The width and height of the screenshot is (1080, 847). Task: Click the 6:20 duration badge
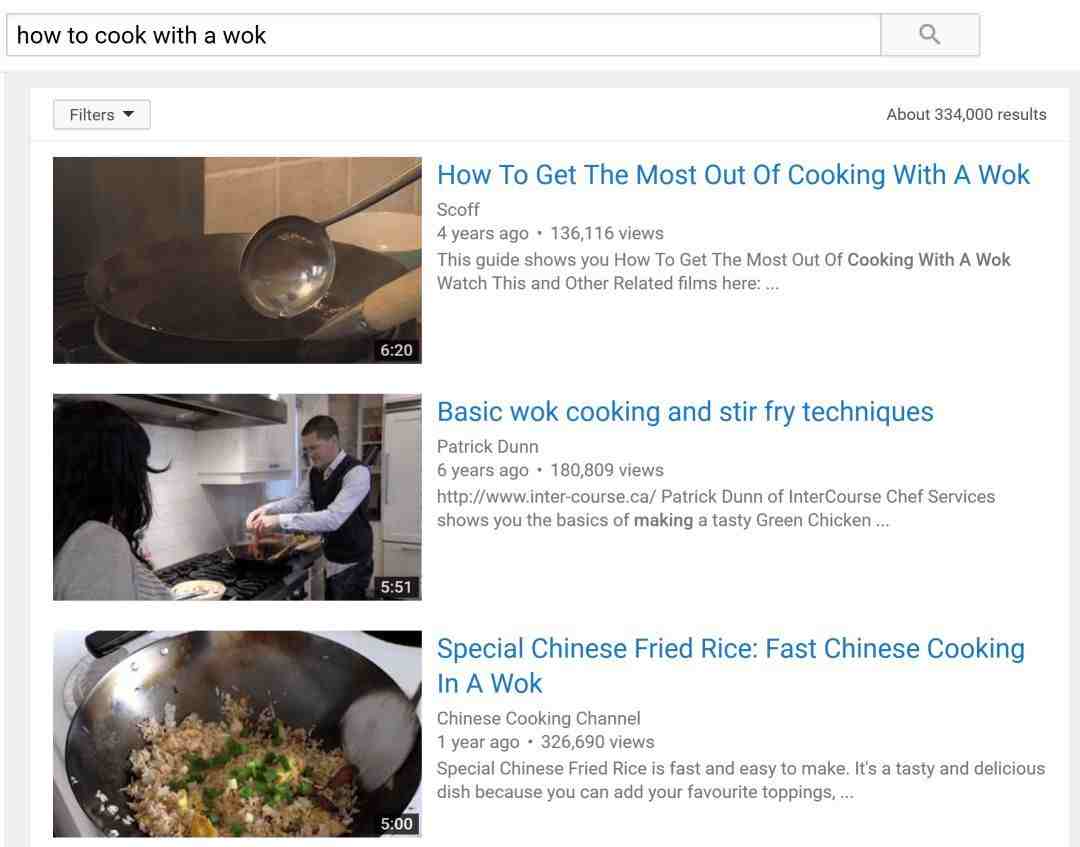click(397, 350)
